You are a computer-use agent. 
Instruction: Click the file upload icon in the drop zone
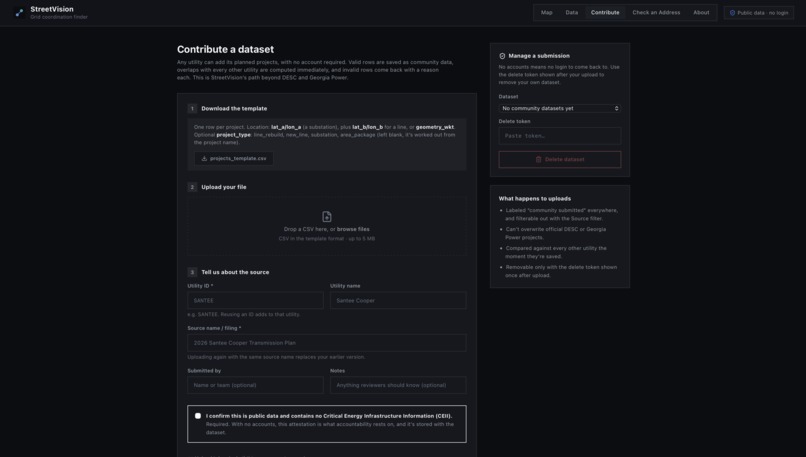[327, 216]
